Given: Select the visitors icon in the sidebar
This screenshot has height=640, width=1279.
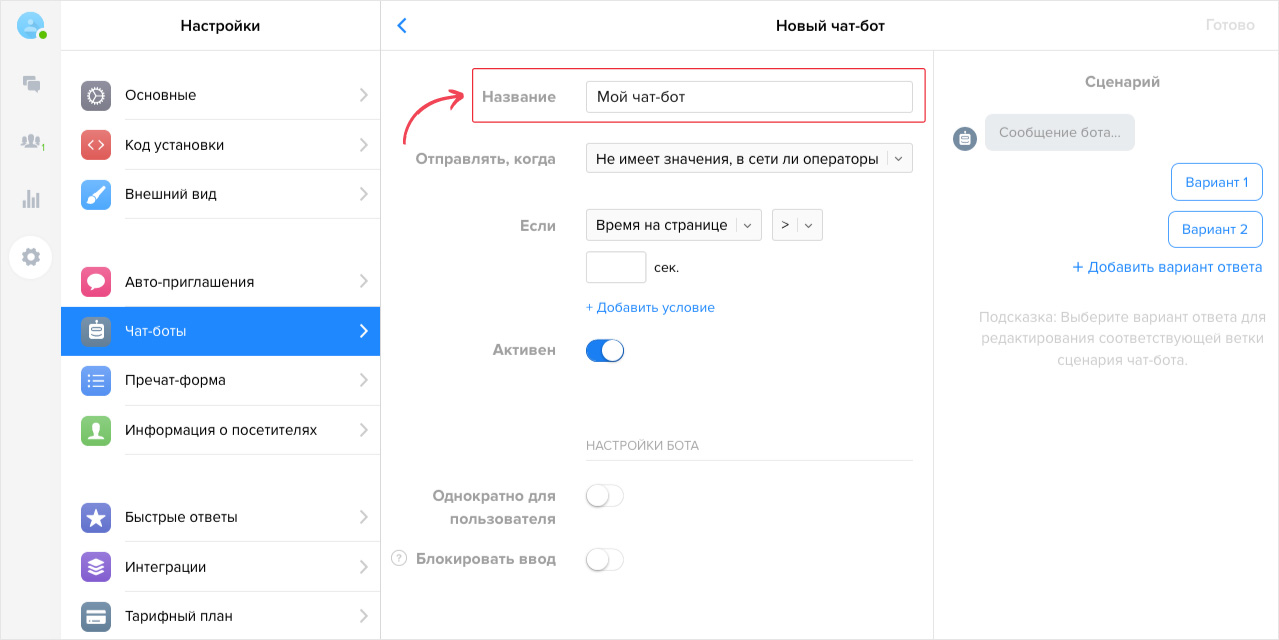Looking at the screenshot, I should click(x=31, y=138).
